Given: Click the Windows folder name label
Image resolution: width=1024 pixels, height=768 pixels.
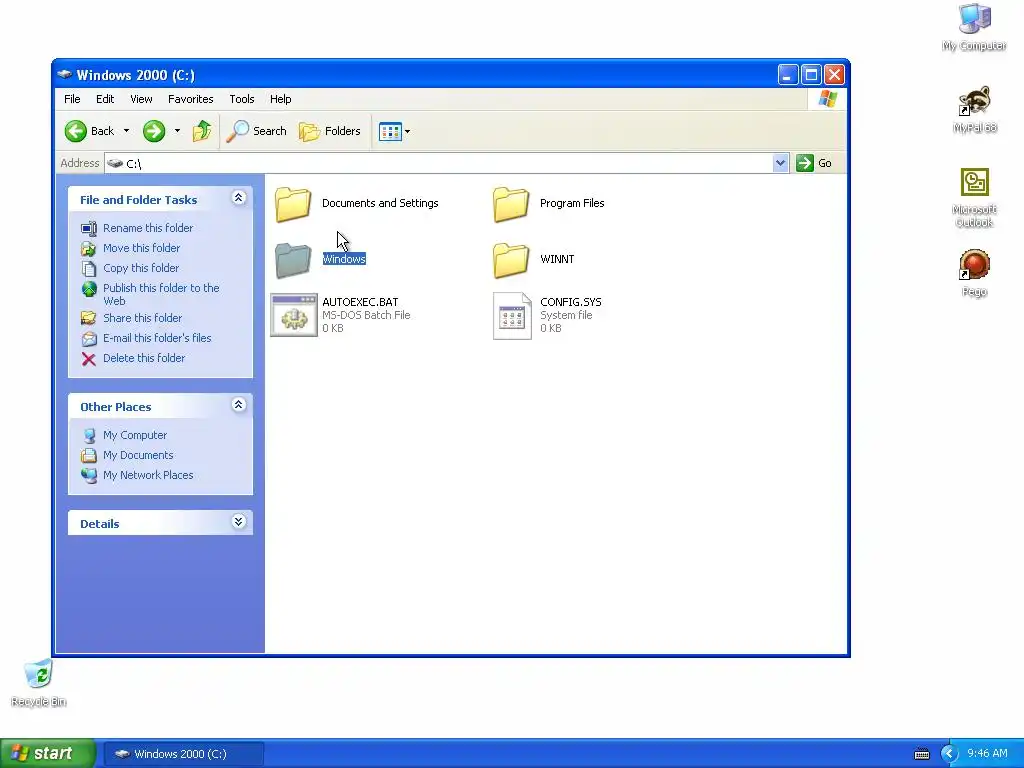Looking at the screenshot, I should click(344, 259).
